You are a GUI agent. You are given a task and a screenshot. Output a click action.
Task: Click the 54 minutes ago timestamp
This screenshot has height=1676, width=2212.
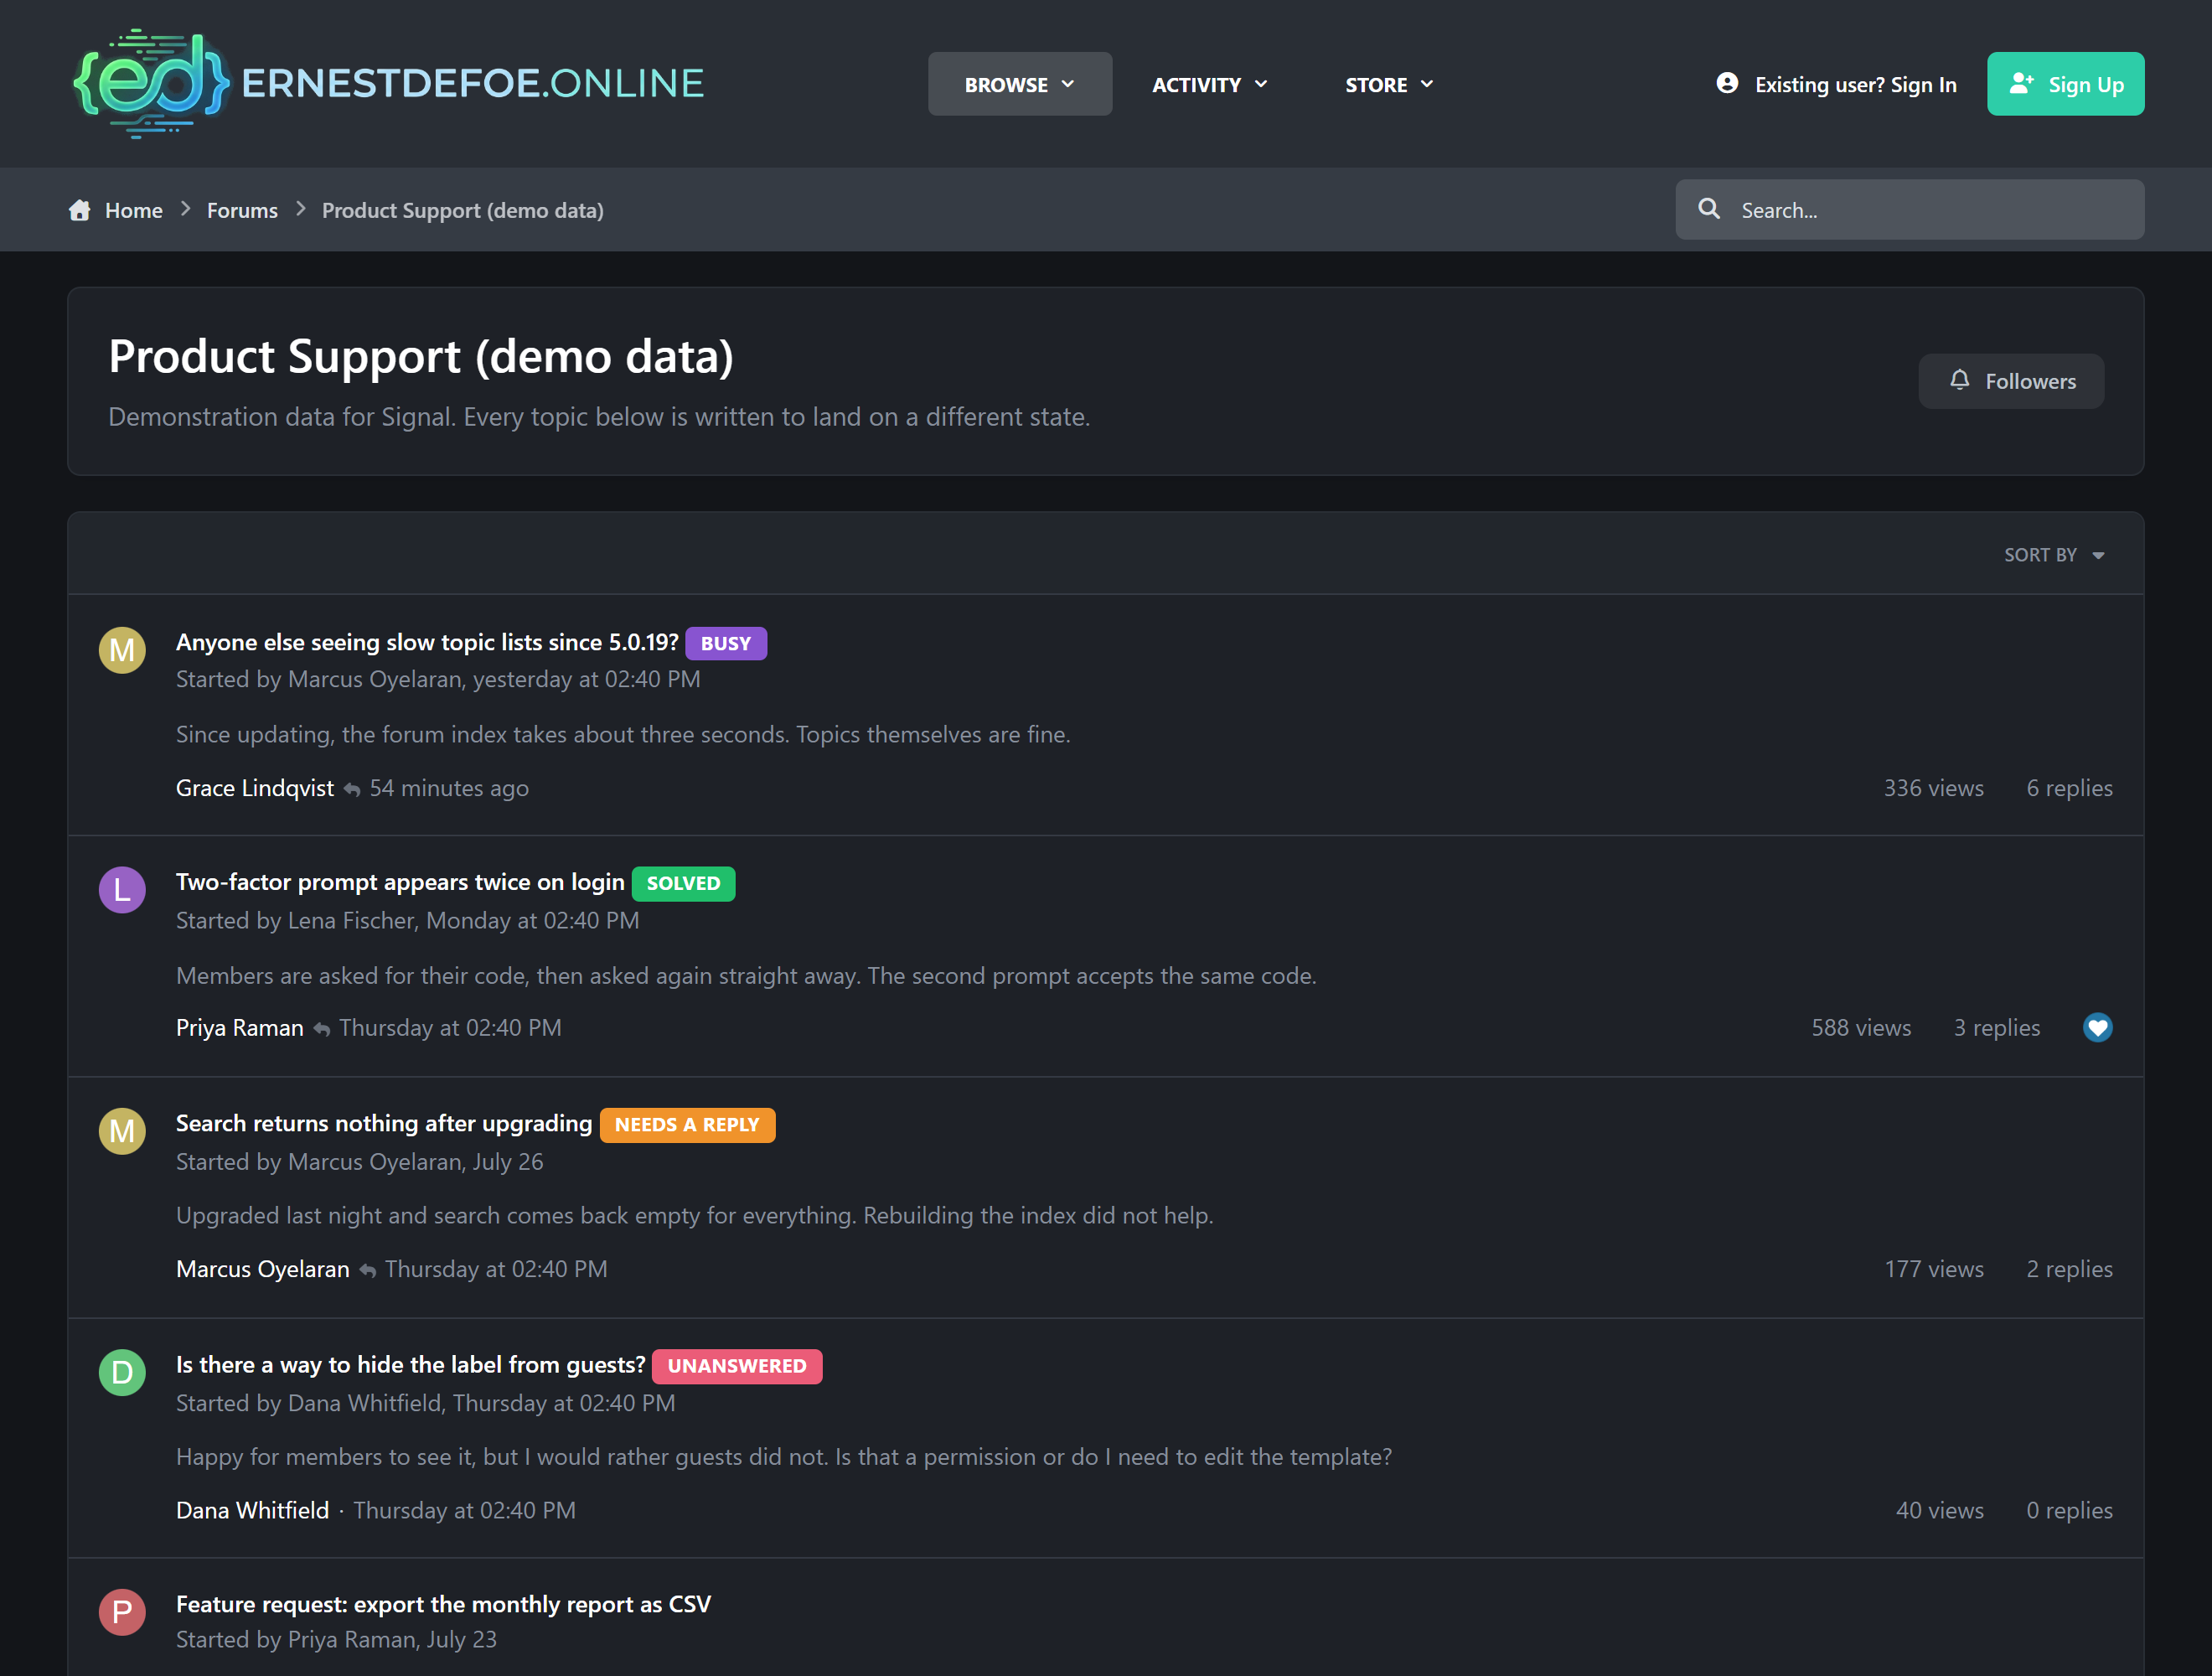pyautogui.click(x=449, y=788)
